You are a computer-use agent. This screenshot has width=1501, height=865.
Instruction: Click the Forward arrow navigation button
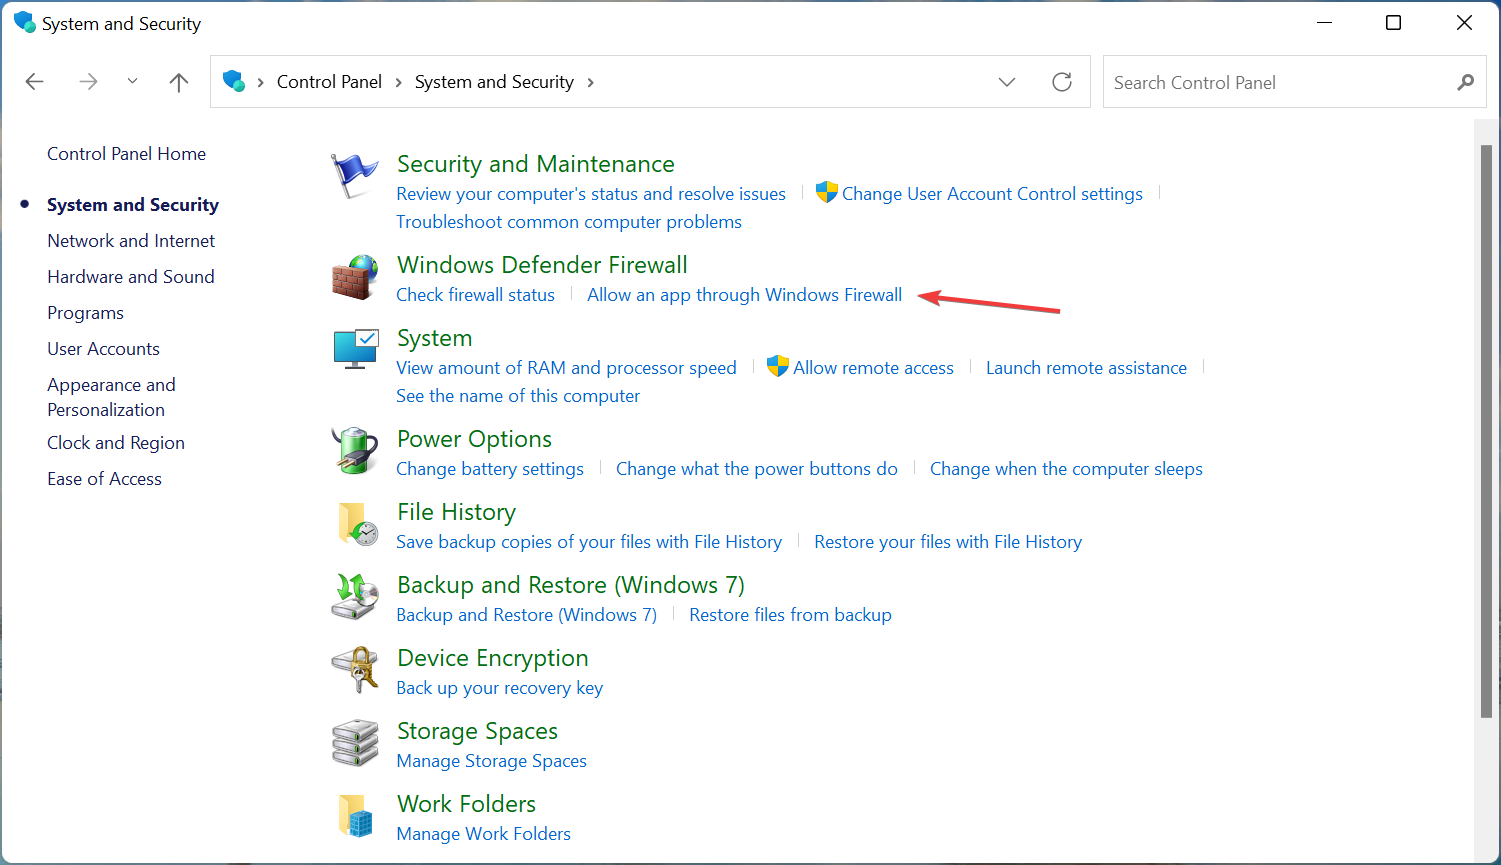(x=88, y=82)
